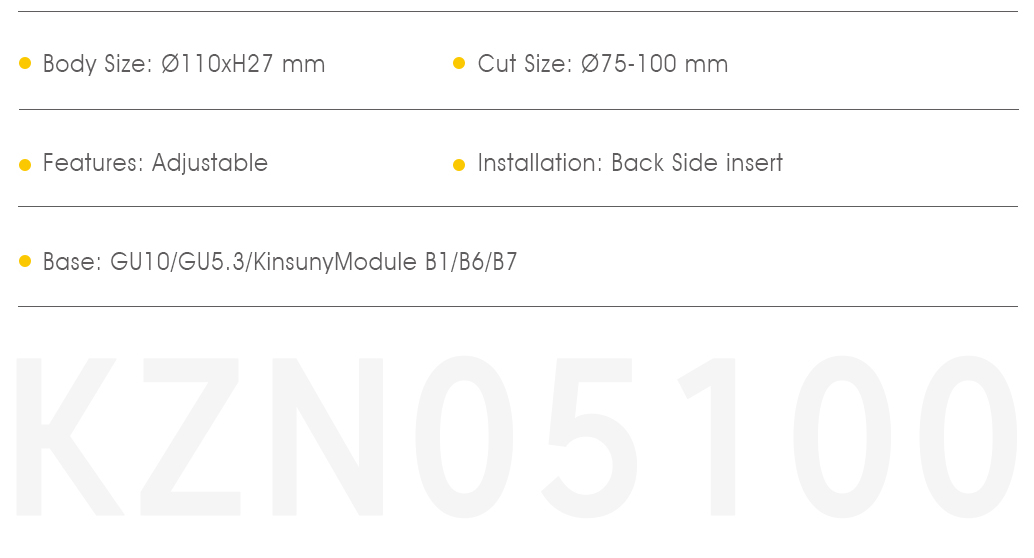This screenshot has height=558, width=1034.
Task: Click the large watermark letter N
Action: (x=328, y=437)
